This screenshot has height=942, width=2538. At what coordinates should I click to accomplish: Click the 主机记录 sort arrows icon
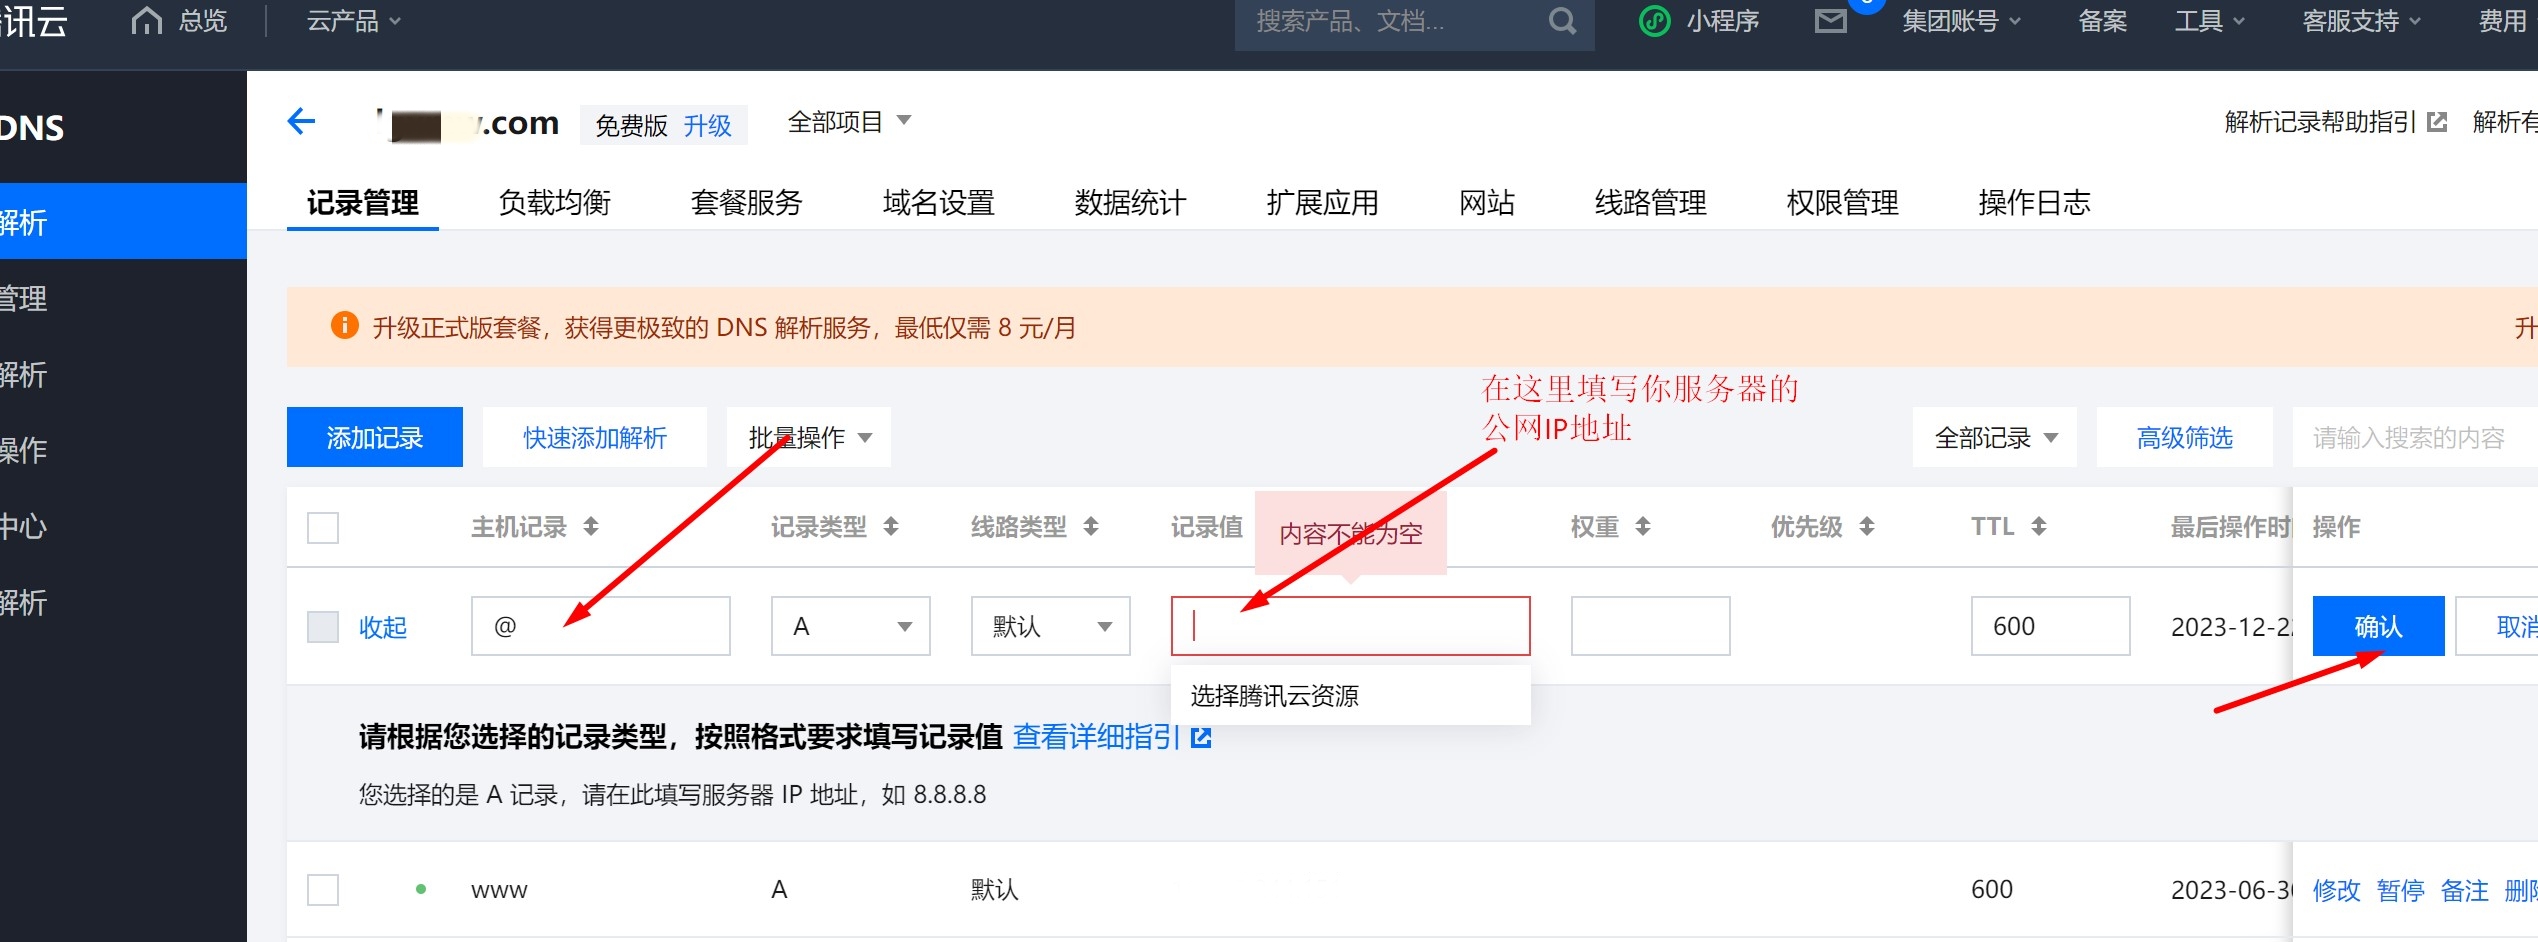[x=591, y=527]
